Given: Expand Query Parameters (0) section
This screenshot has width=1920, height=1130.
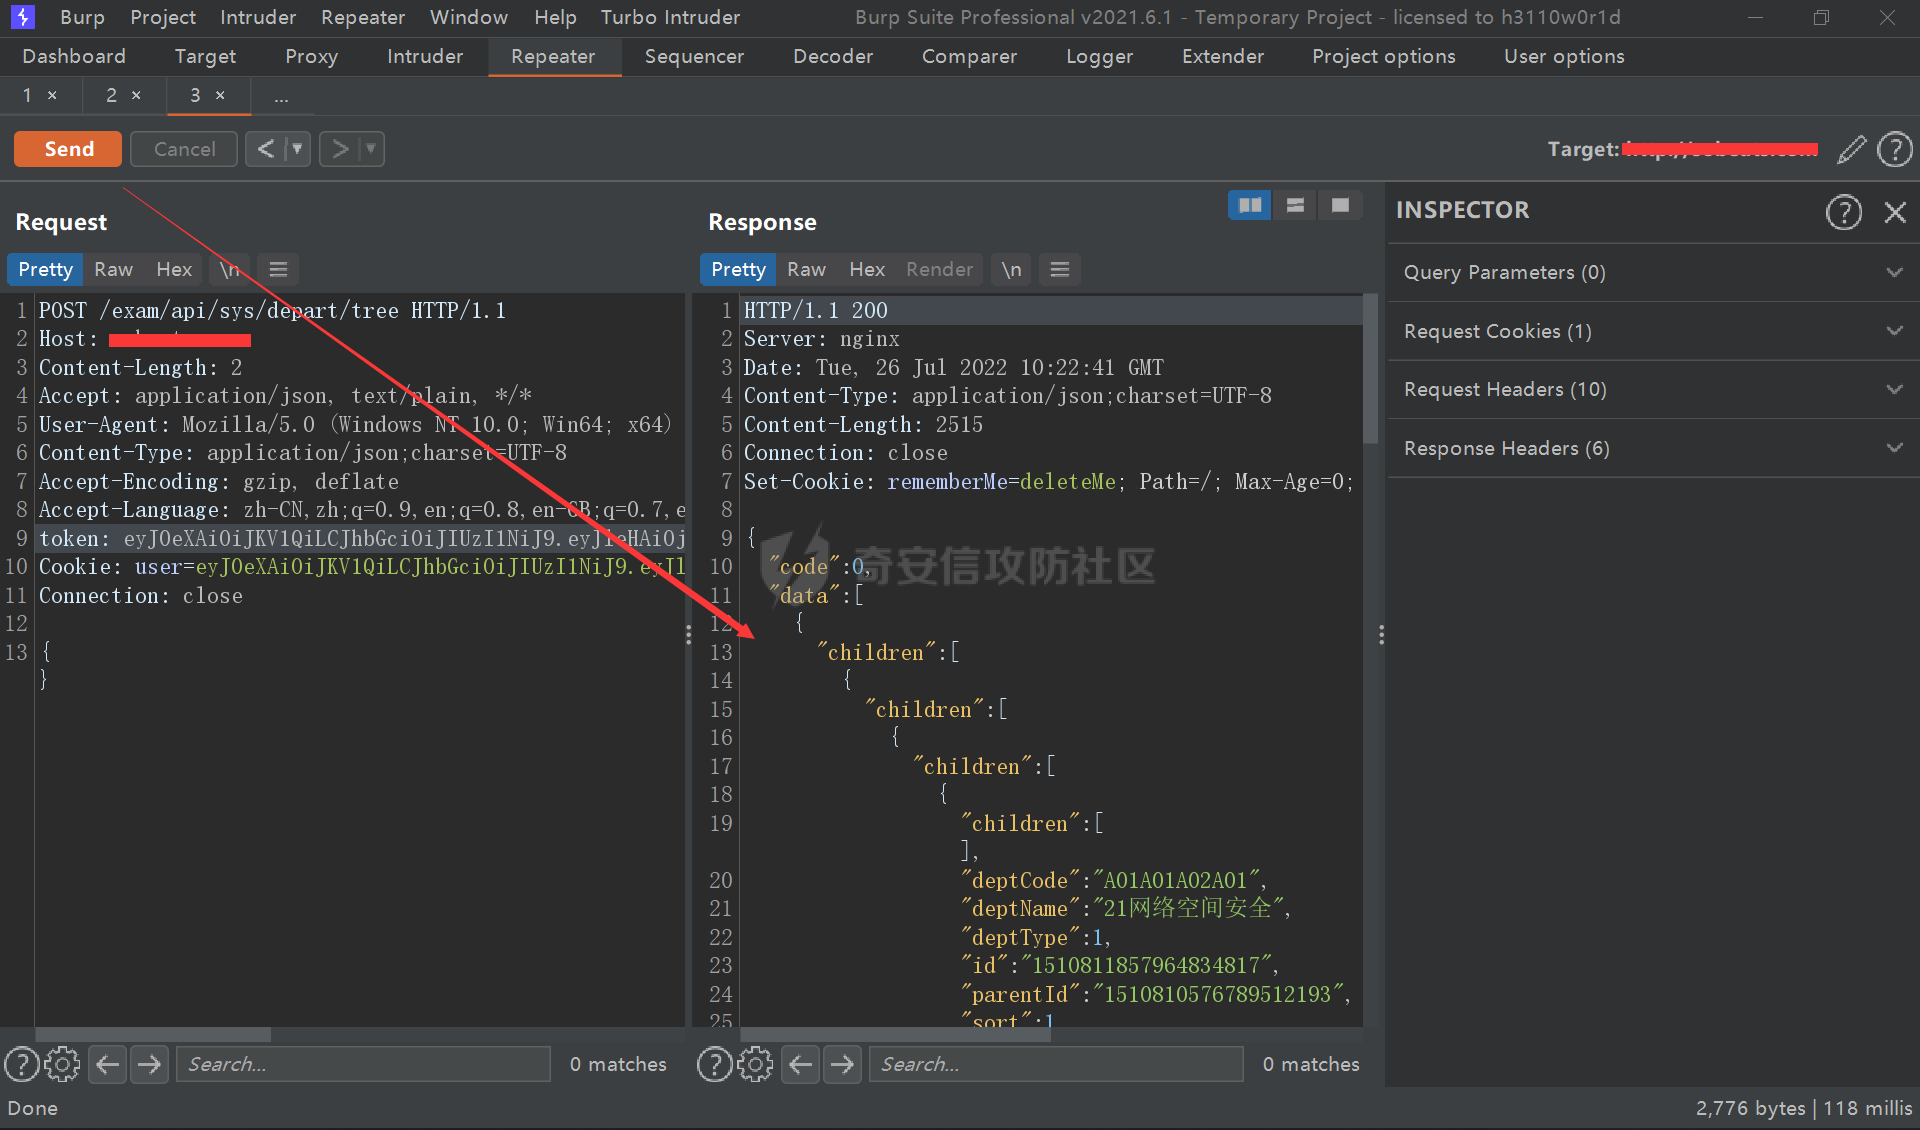Looking at the screenshot, I should tap(1654, 272).
